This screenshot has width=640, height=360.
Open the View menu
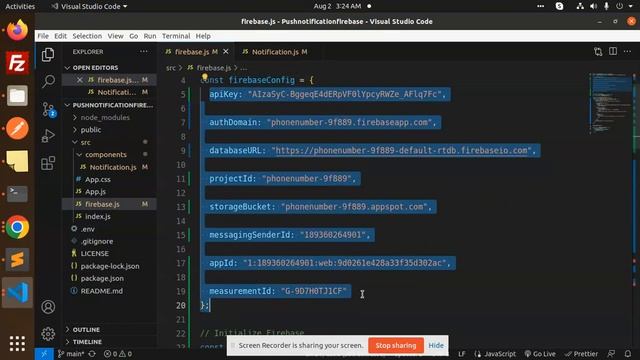116,36
